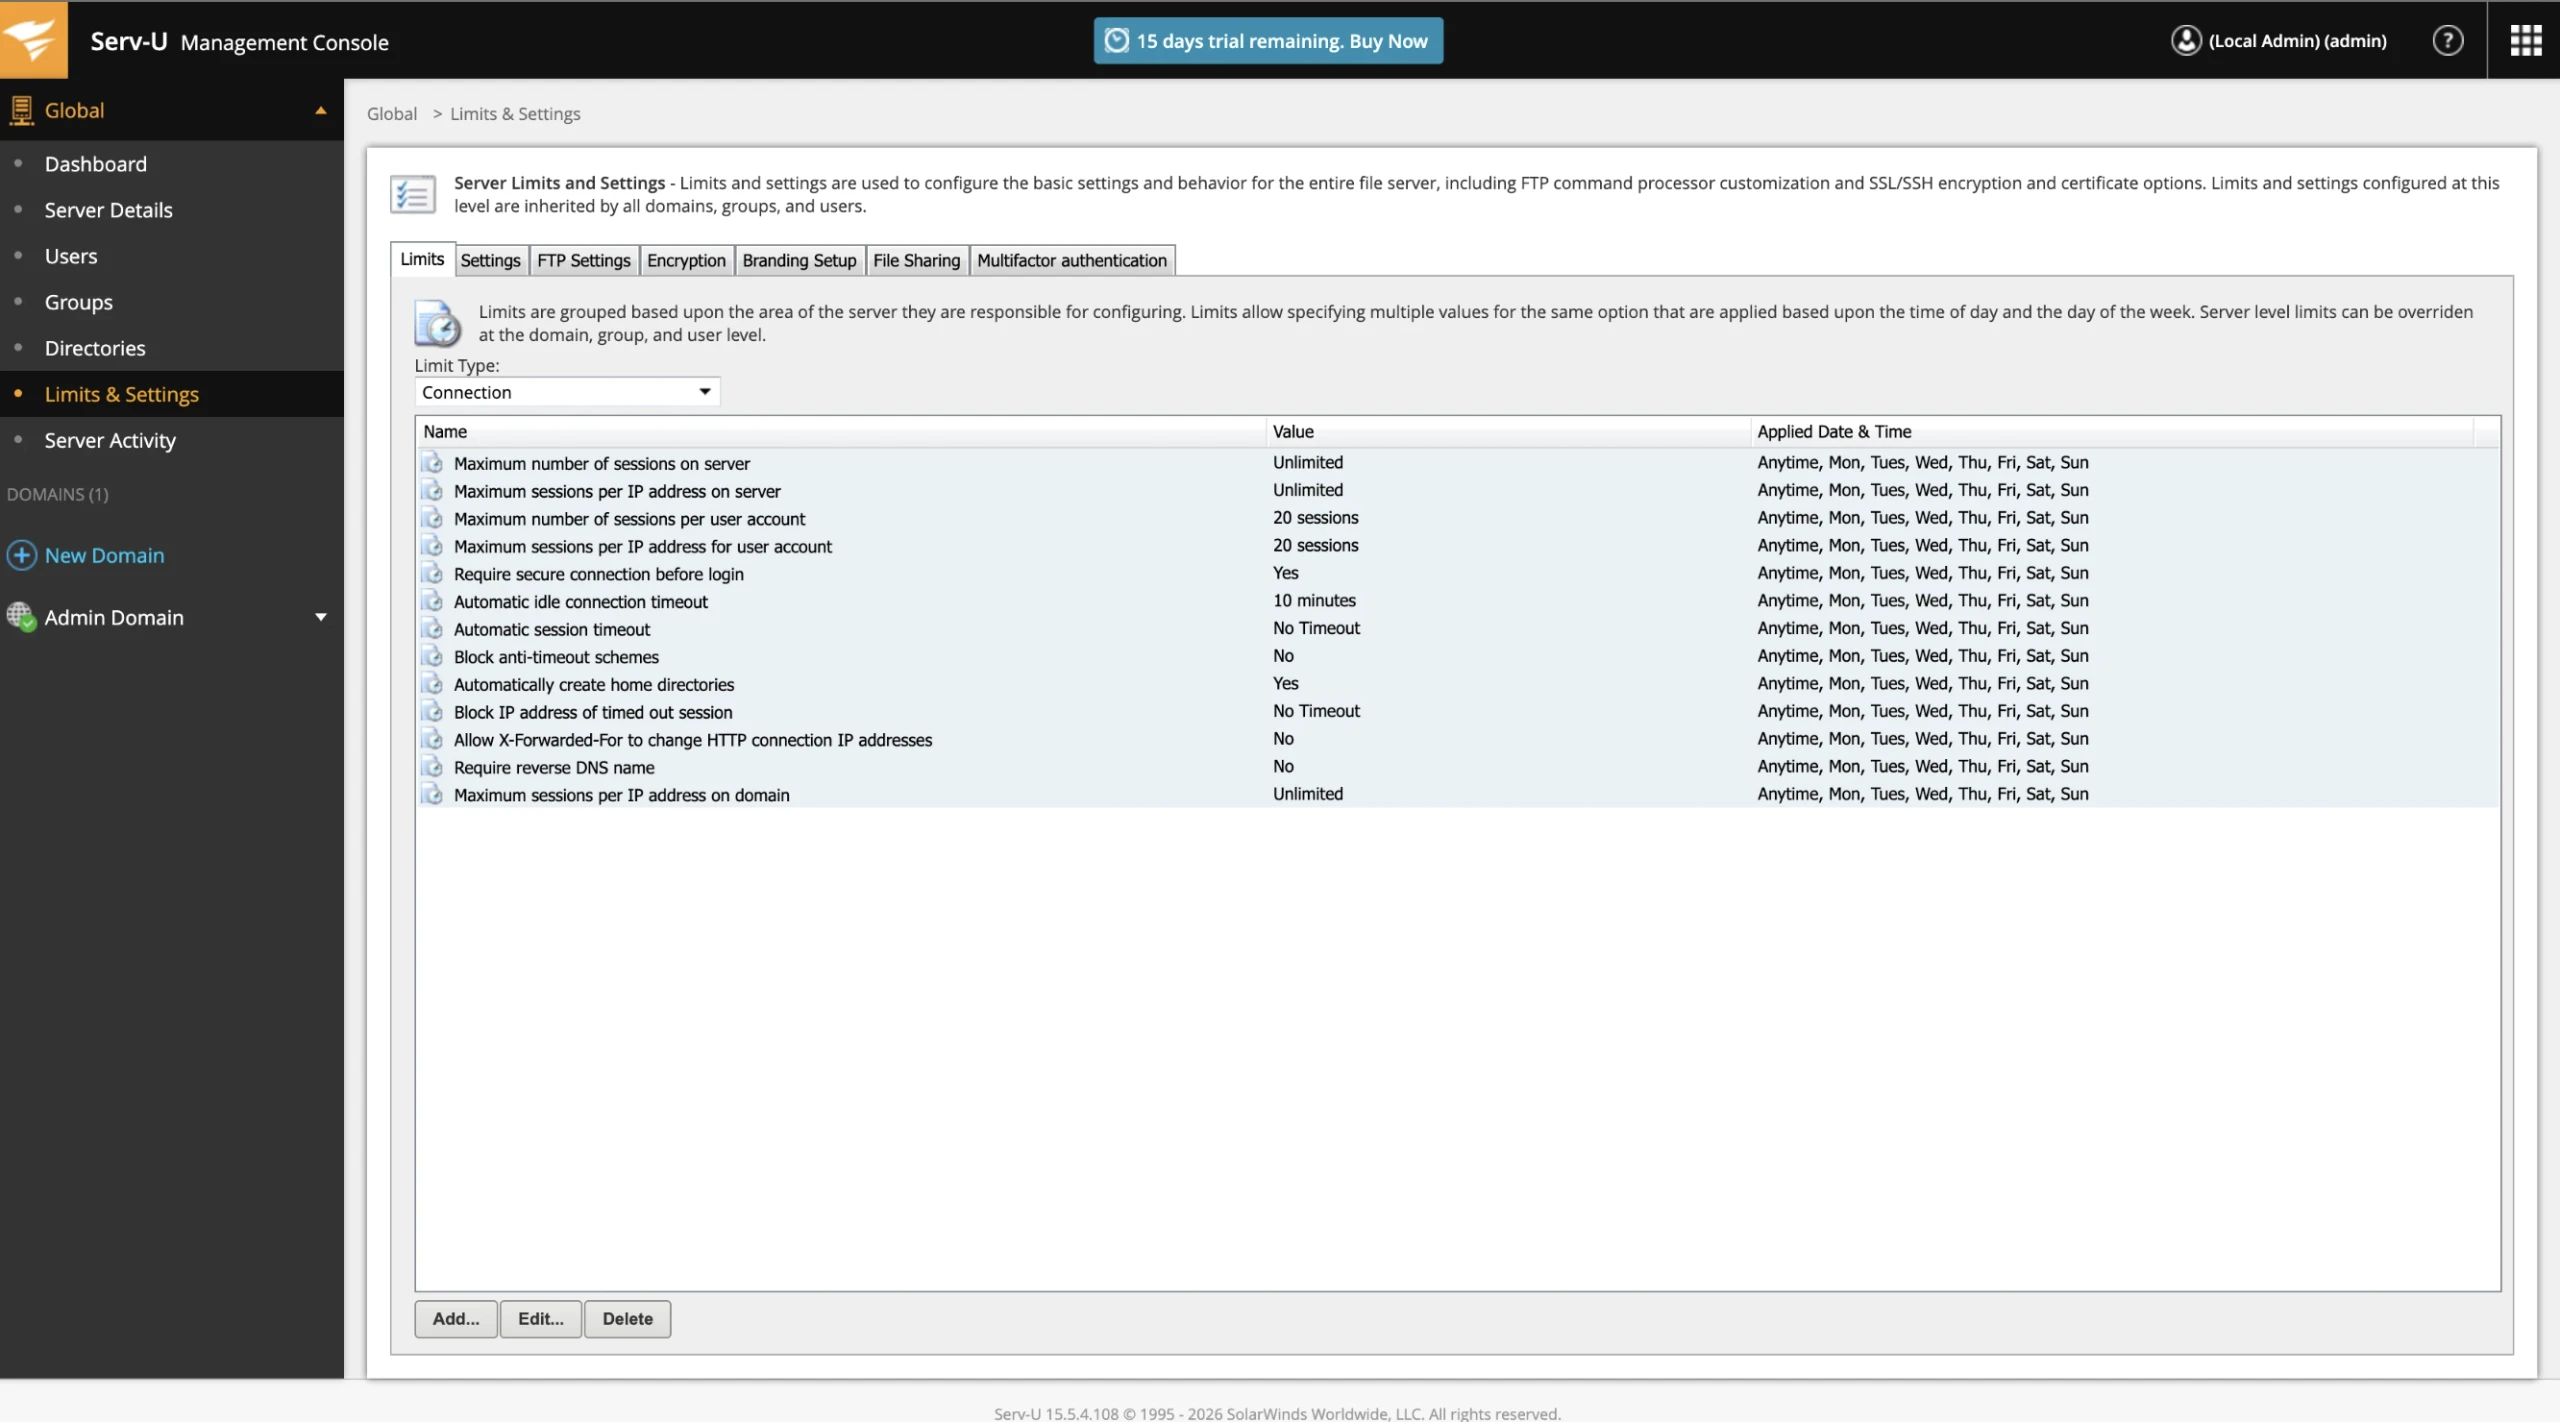
Task: Open Server Activity in the sidebar
Action: pos(110,440)
